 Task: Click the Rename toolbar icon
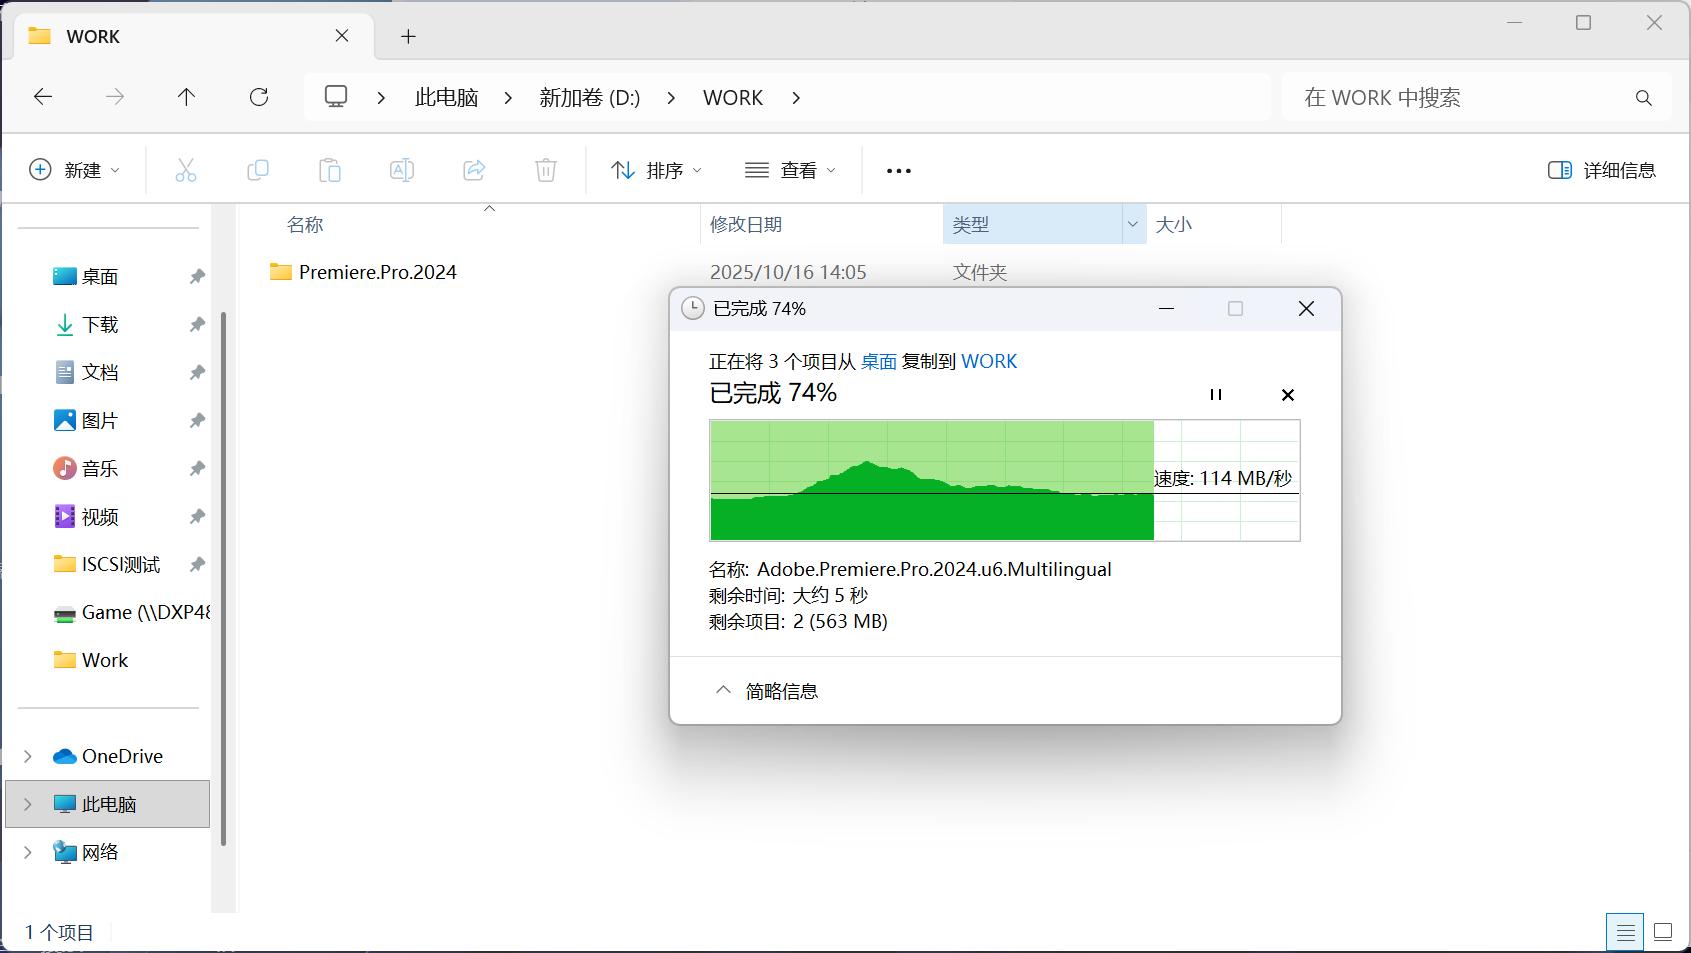[402, 170]
